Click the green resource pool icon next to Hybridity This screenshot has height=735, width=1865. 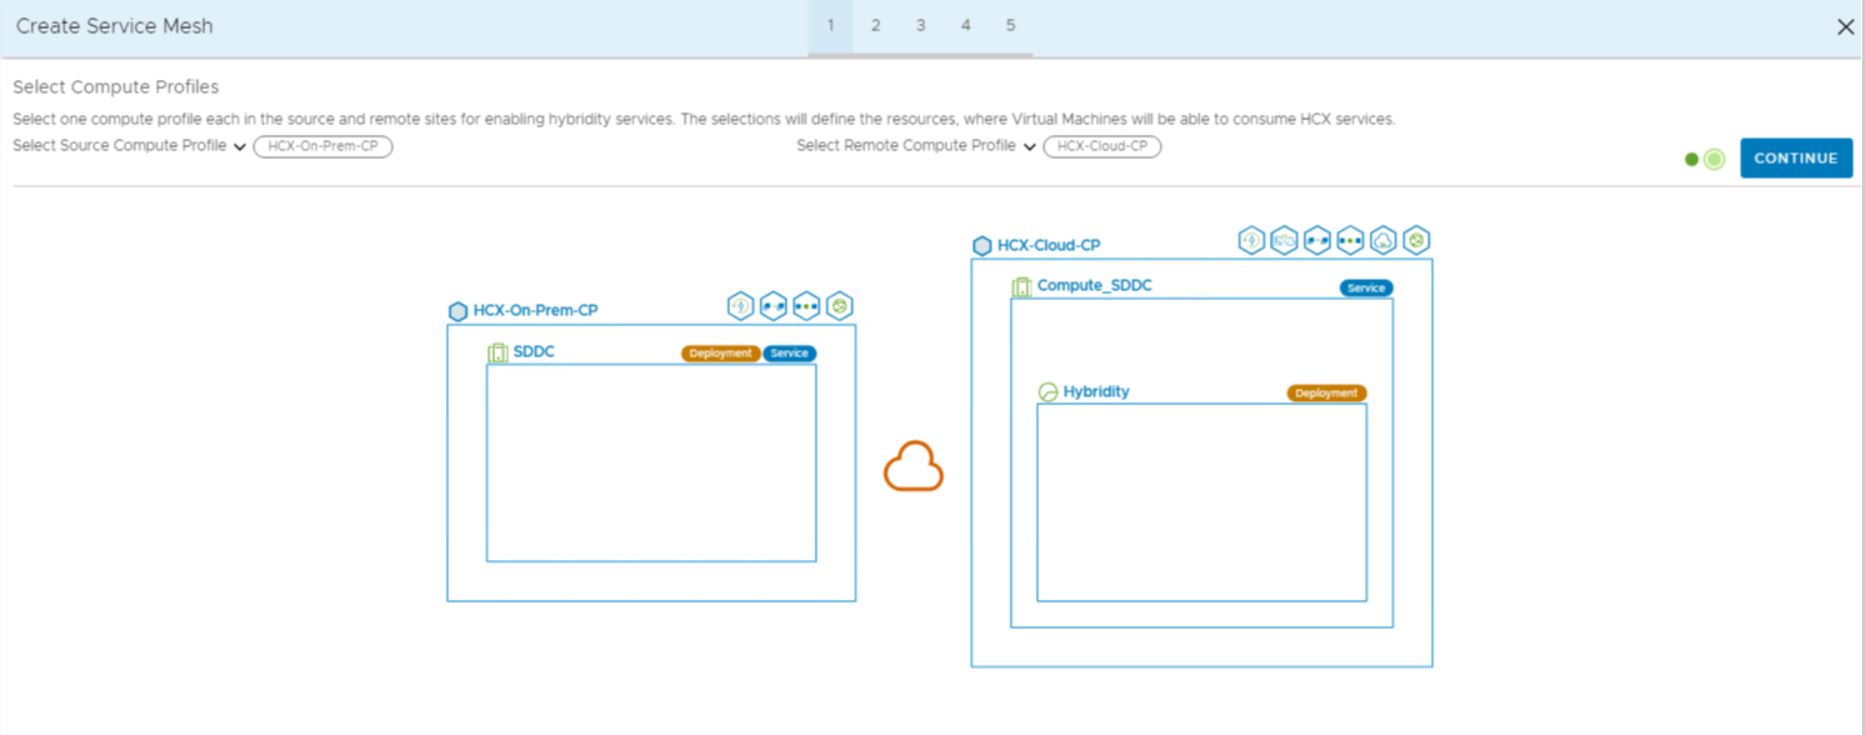(1048, 392)
